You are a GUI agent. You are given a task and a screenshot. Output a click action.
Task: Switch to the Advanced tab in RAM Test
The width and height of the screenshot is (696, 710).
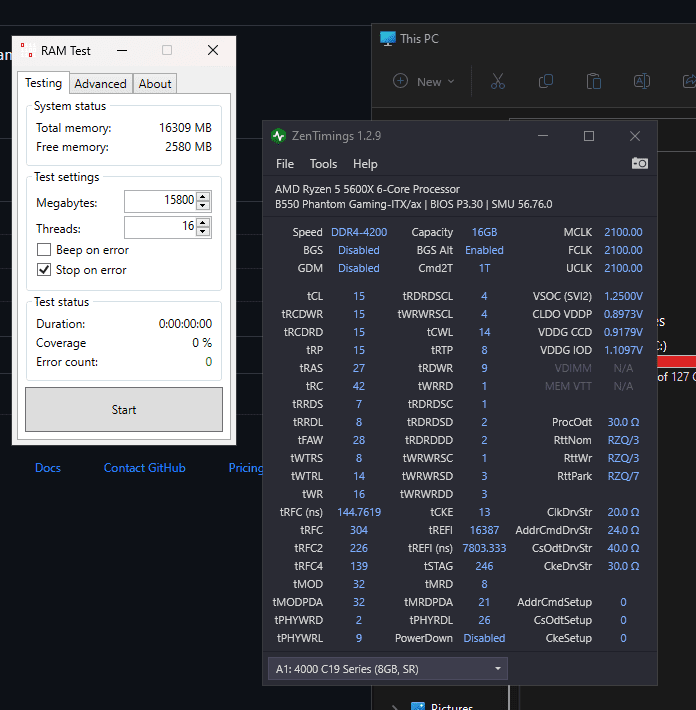(x=101, y=84)
